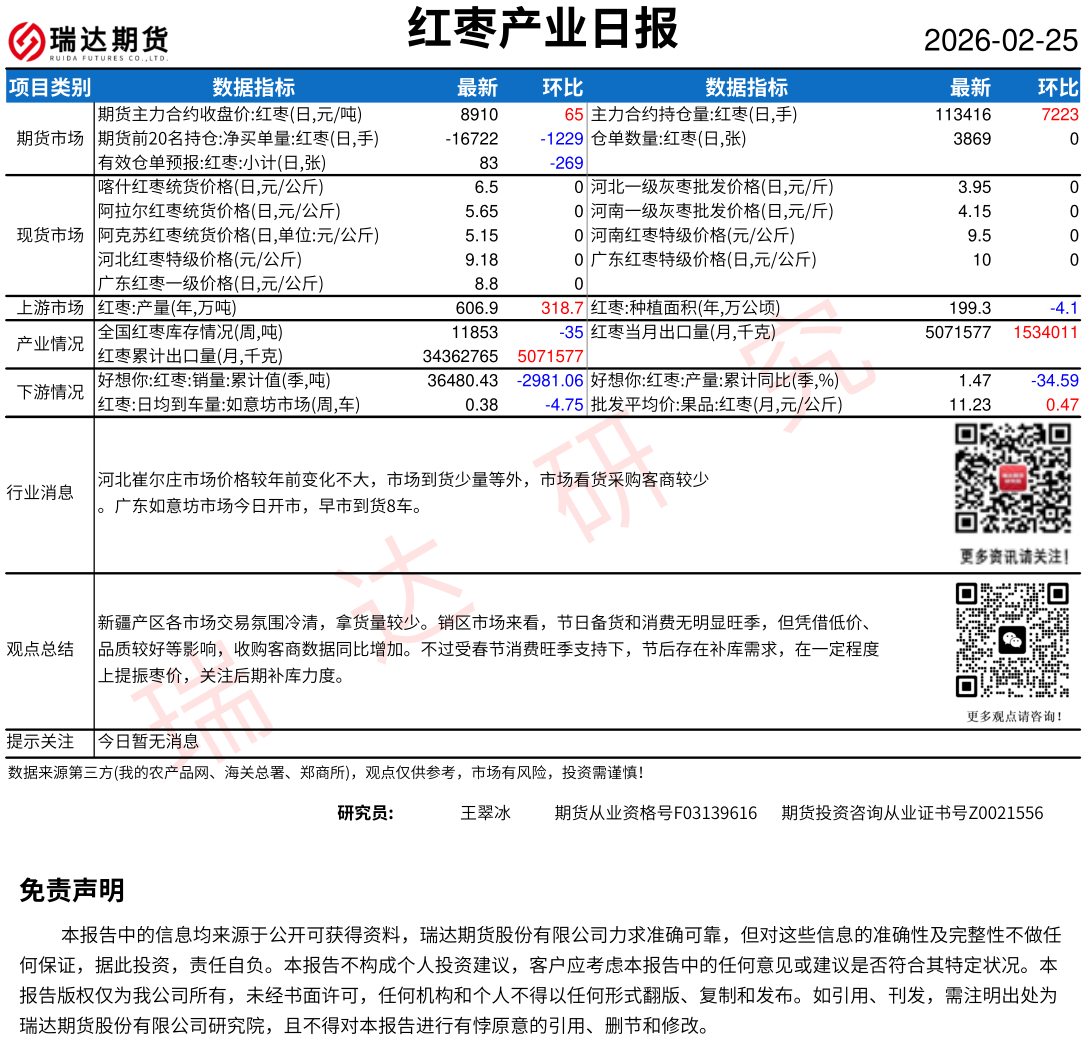Click the 更多观点请咨询 caption
The width and height of the screenshot is (1086, 1039).
pos(1014,716)
